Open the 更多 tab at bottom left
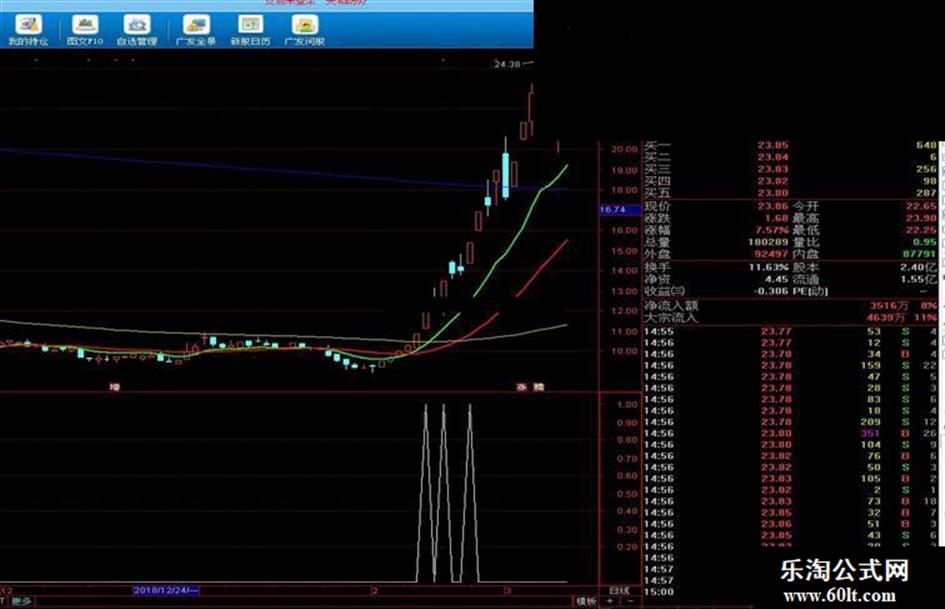 [21, 601]
